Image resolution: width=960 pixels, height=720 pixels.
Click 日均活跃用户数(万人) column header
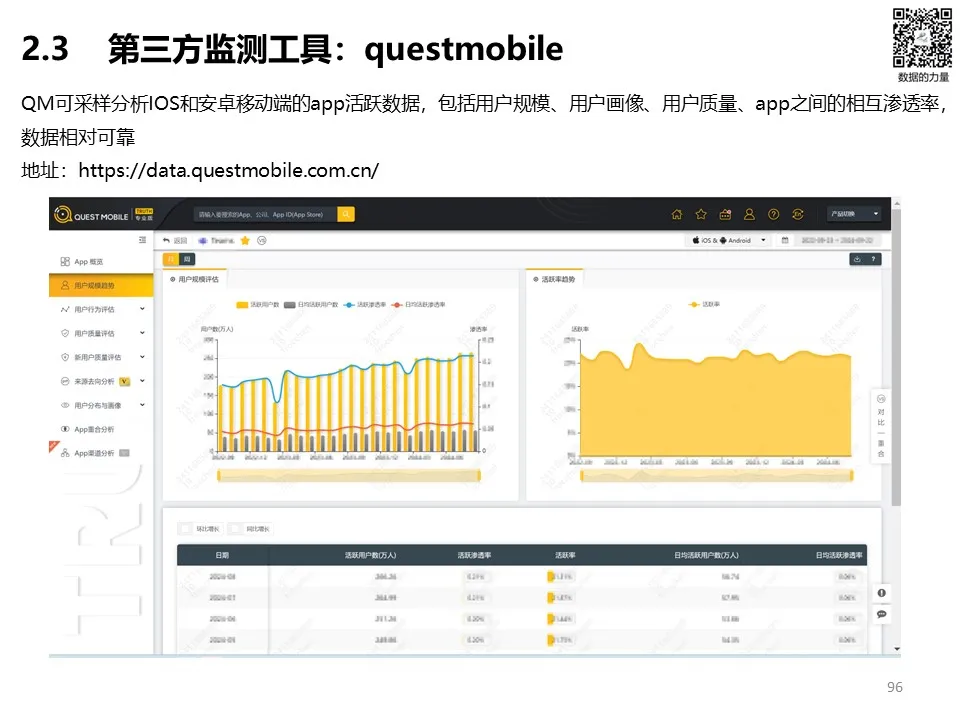click(707, 555)
